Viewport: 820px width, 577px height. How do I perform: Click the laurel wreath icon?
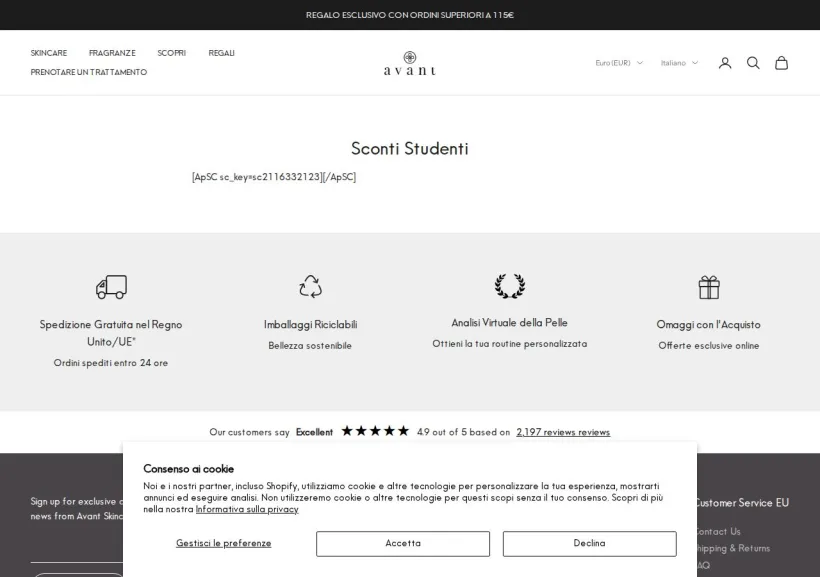pos(510,286)
